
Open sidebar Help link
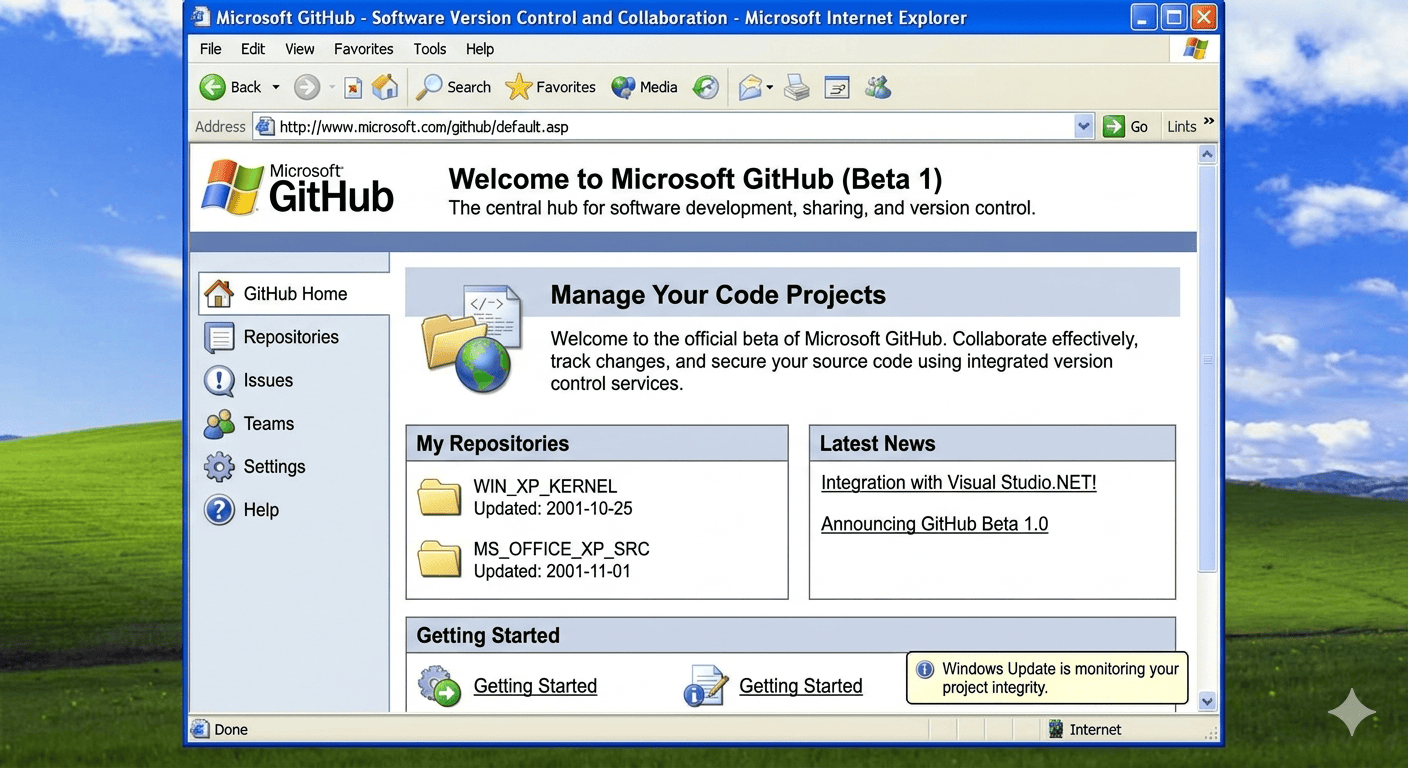pyautogui.click(x=261, y=510)
